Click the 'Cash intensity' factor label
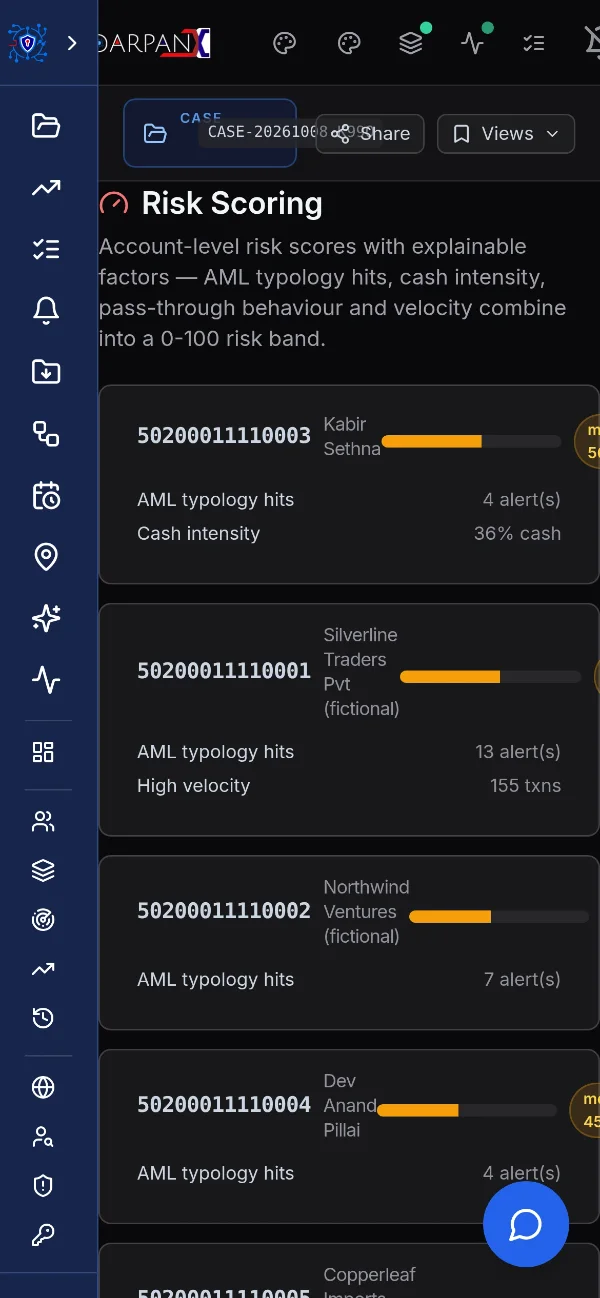Screen dimensions: 600x1298 [x=198, y=534]
